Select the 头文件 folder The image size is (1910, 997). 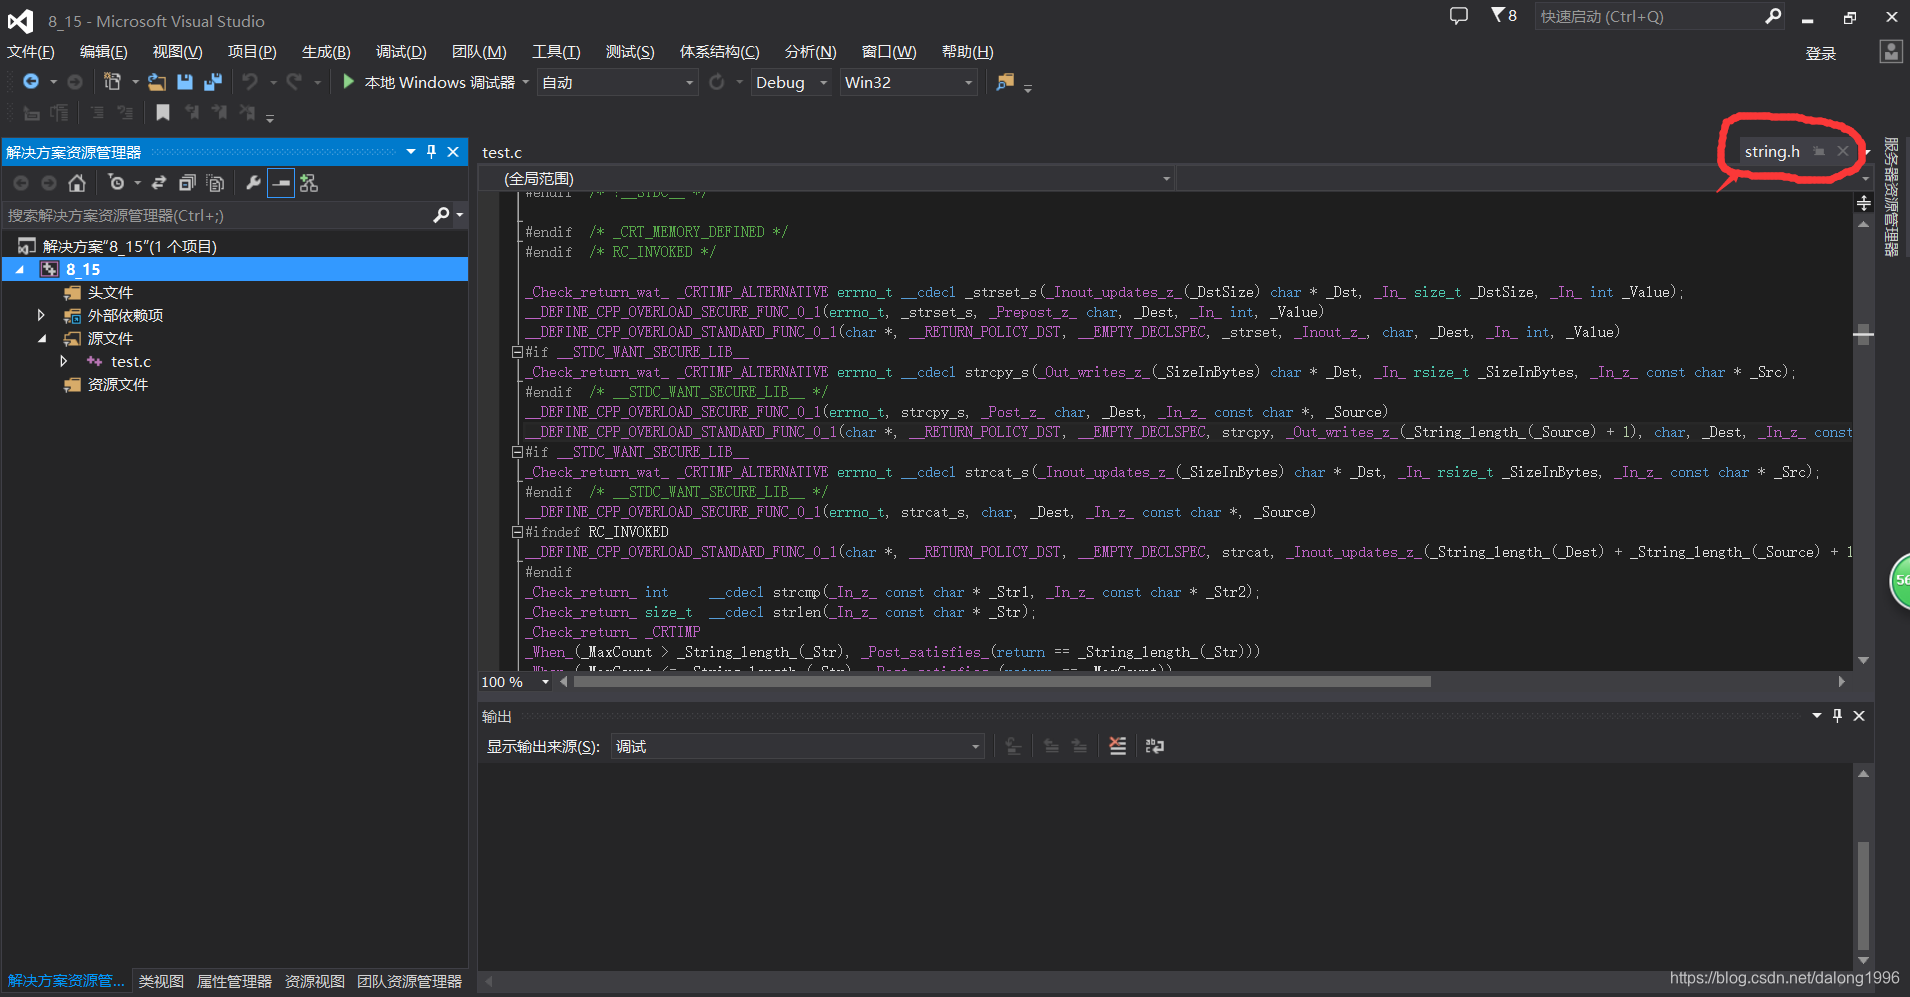coord(110,292)
